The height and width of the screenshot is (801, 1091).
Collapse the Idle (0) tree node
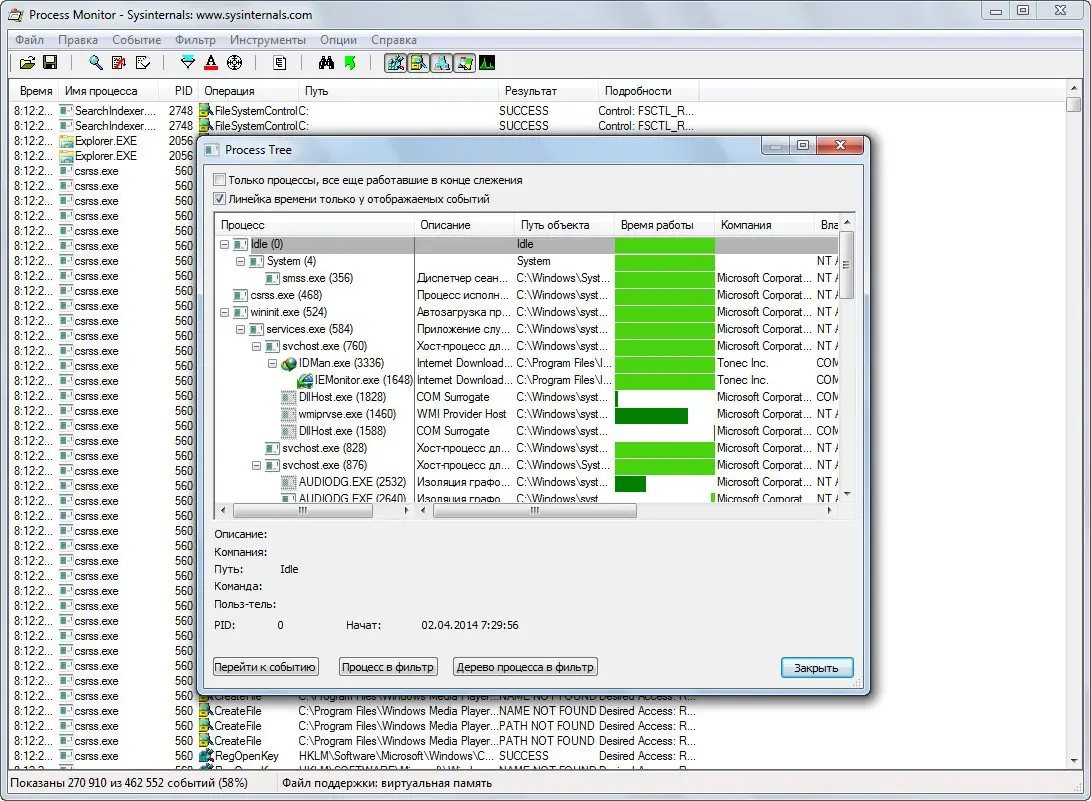pyautogui.click(x=225, y=244)
